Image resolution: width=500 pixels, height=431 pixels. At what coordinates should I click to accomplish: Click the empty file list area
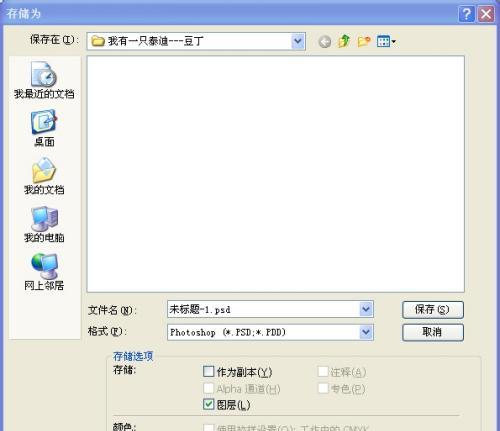(x=276, y=174)
